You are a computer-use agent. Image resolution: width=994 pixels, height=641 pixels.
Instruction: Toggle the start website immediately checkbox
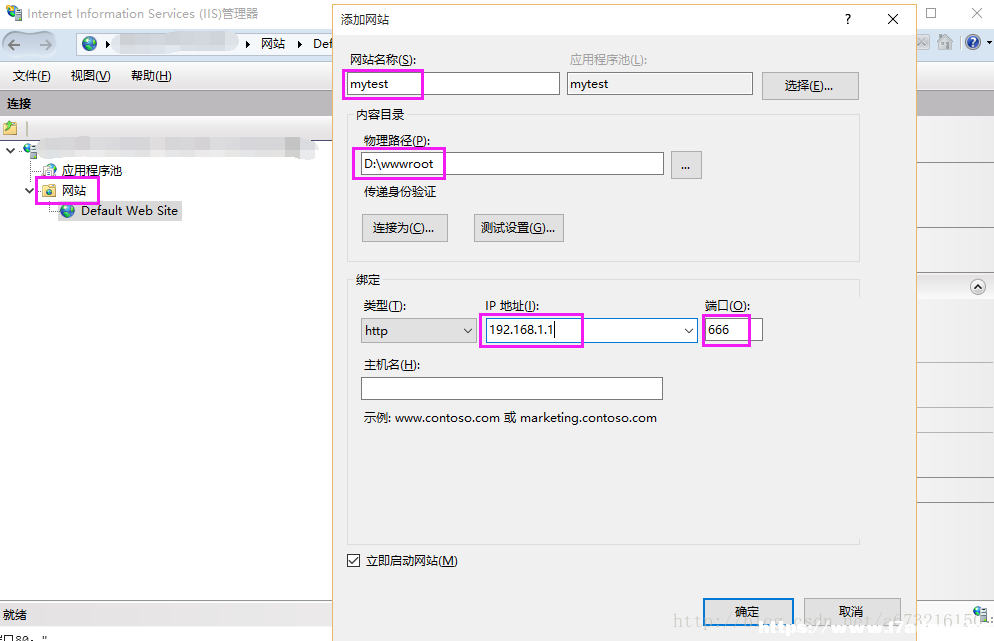click(x=354, y=560)
